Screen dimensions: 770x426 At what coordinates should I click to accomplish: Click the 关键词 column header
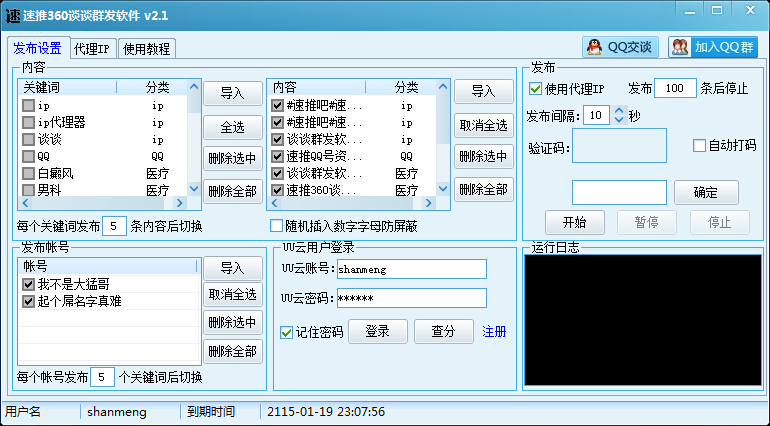coord(68,87)
